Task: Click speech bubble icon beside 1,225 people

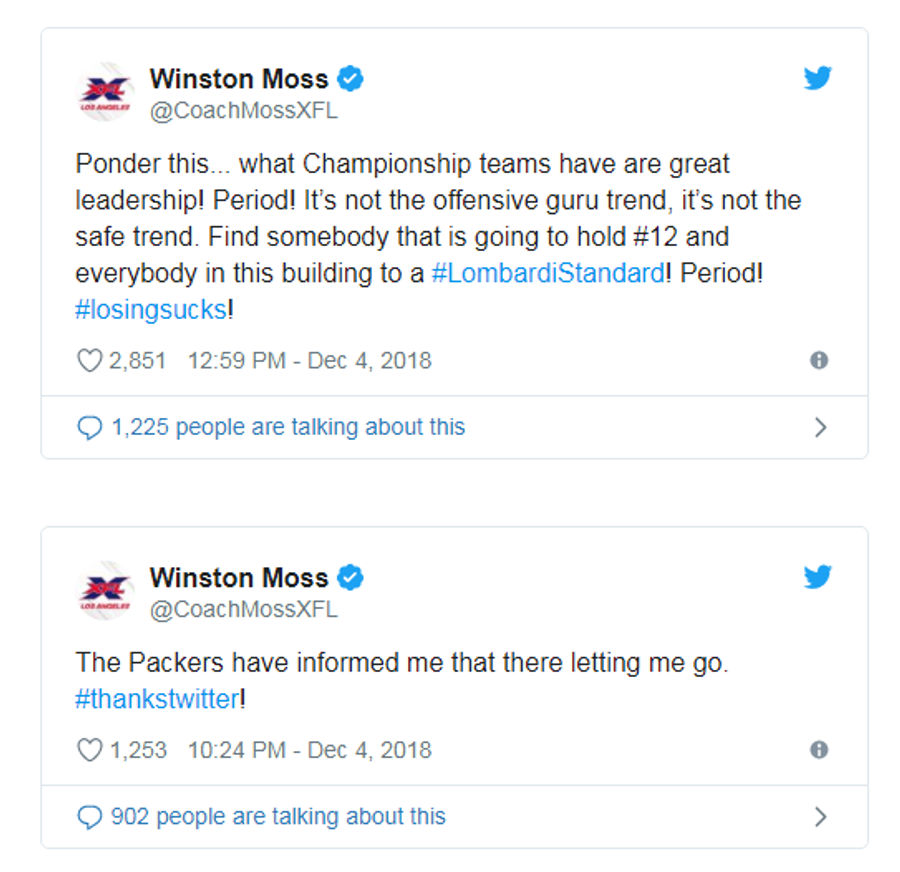Action: pyautogui.click(x=90, y=428)
